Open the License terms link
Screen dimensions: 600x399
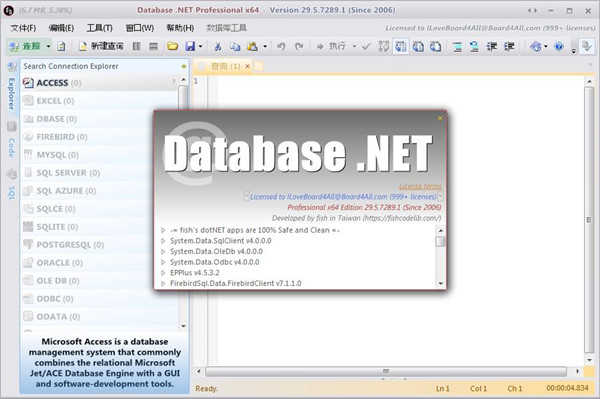pos(420,186)
